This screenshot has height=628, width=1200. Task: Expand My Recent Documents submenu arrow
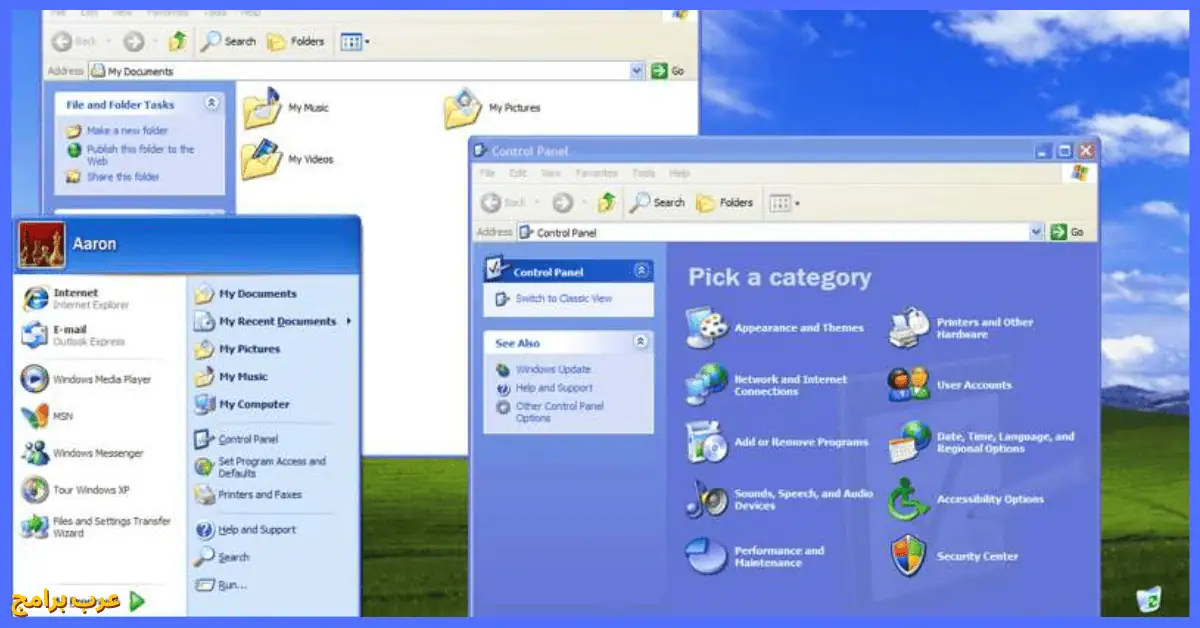pyautogui.click(x=349, y=321)
